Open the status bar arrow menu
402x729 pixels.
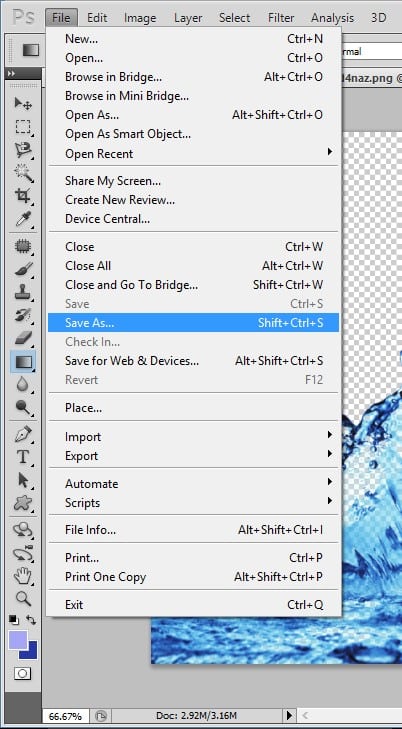click(x=290, y=716)
